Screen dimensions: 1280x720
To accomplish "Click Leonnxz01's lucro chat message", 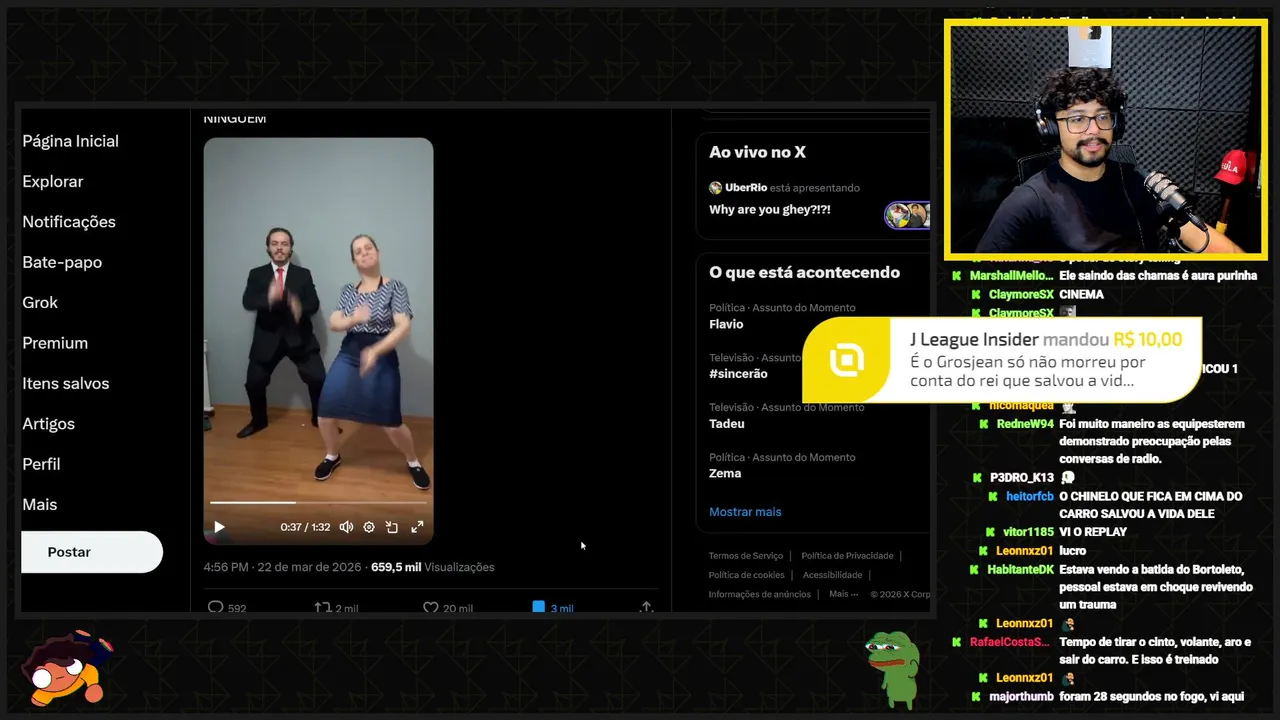I will [1073, 551].
